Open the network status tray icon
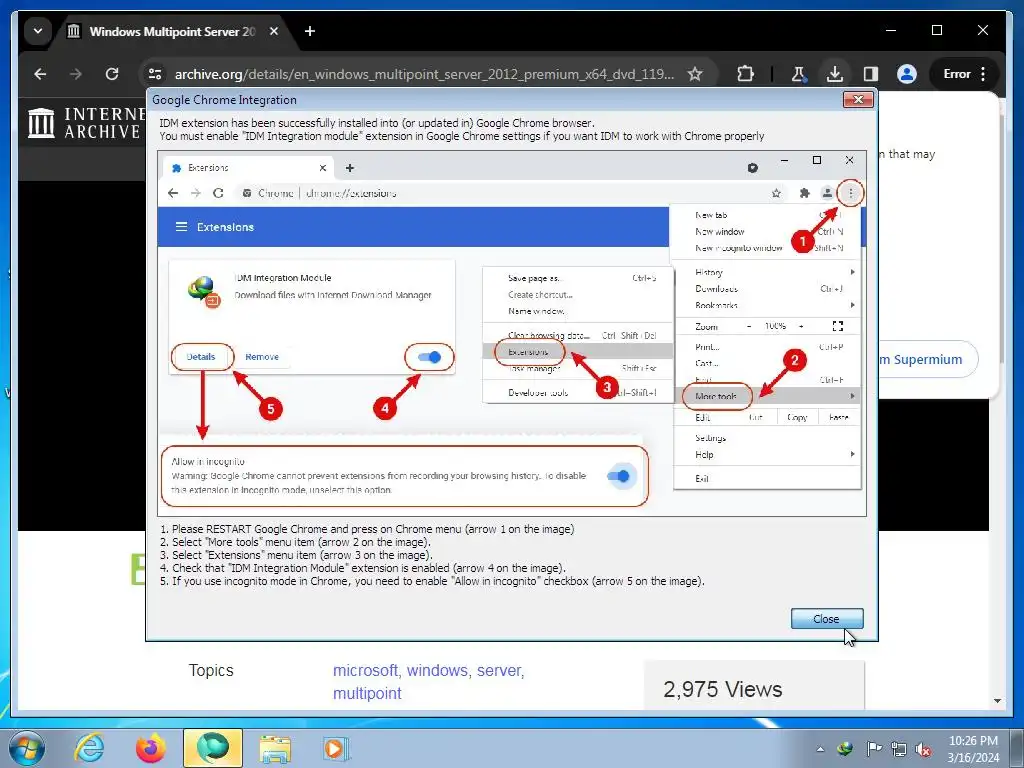This screenshot has width=1024, height=768. tap(899, 748)
